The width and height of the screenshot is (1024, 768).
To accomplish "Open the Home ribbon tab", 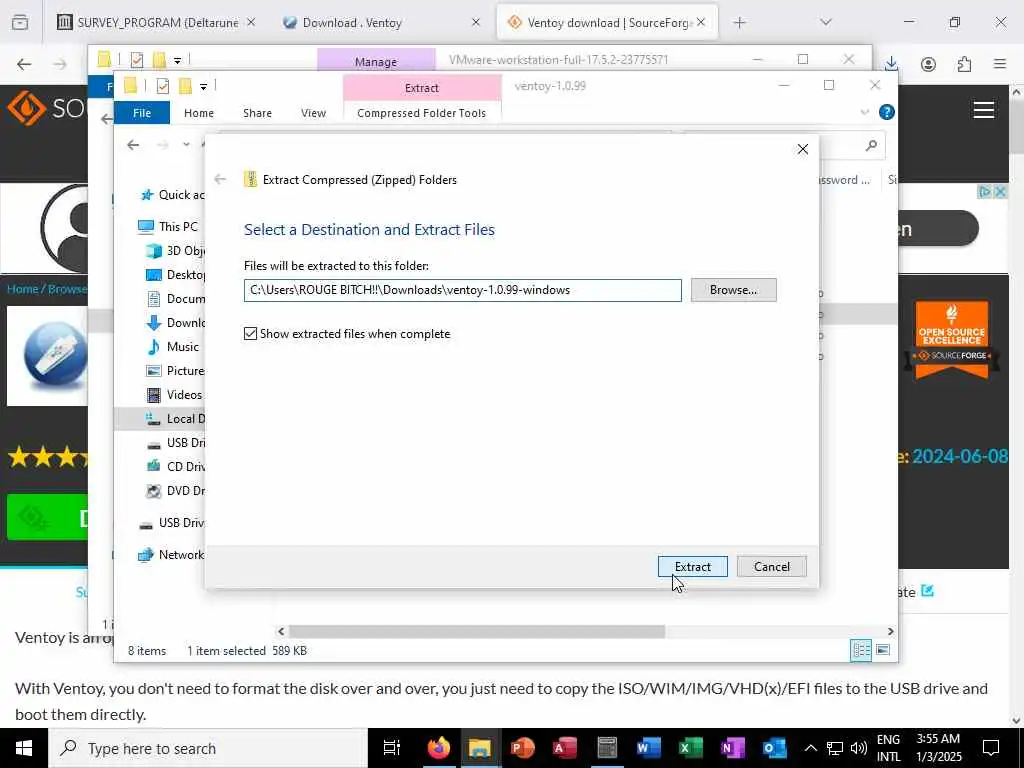I will click(x=199, y=113).
